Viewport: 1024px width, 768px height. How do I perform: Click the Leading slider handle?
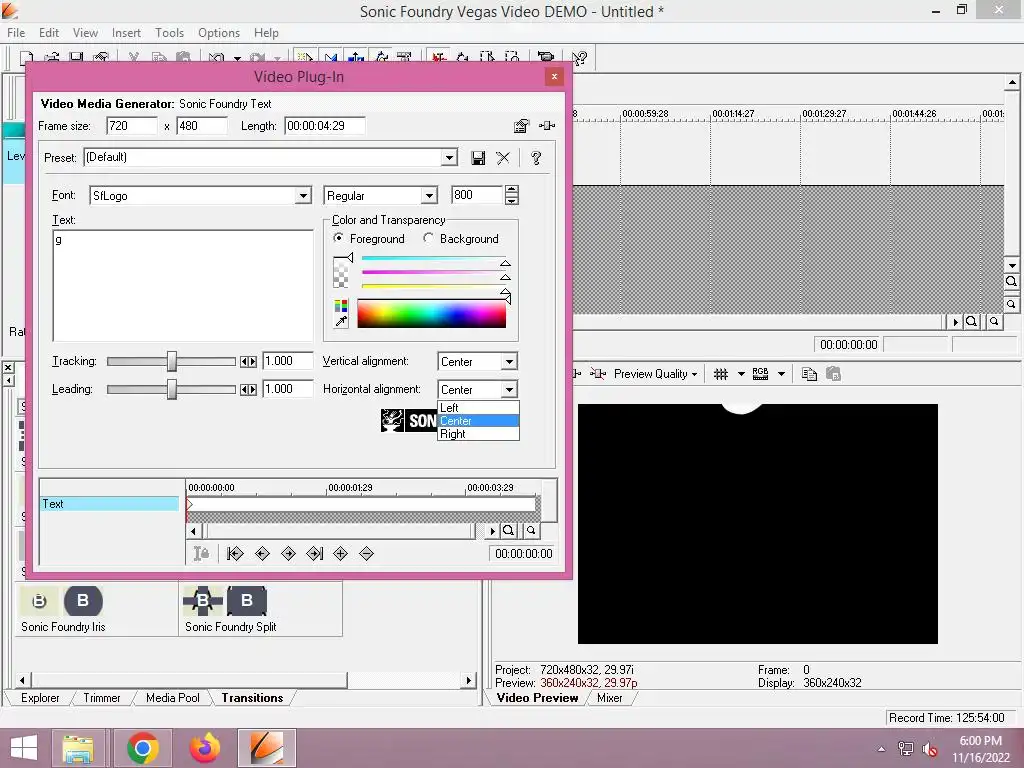tap(171, 389)
